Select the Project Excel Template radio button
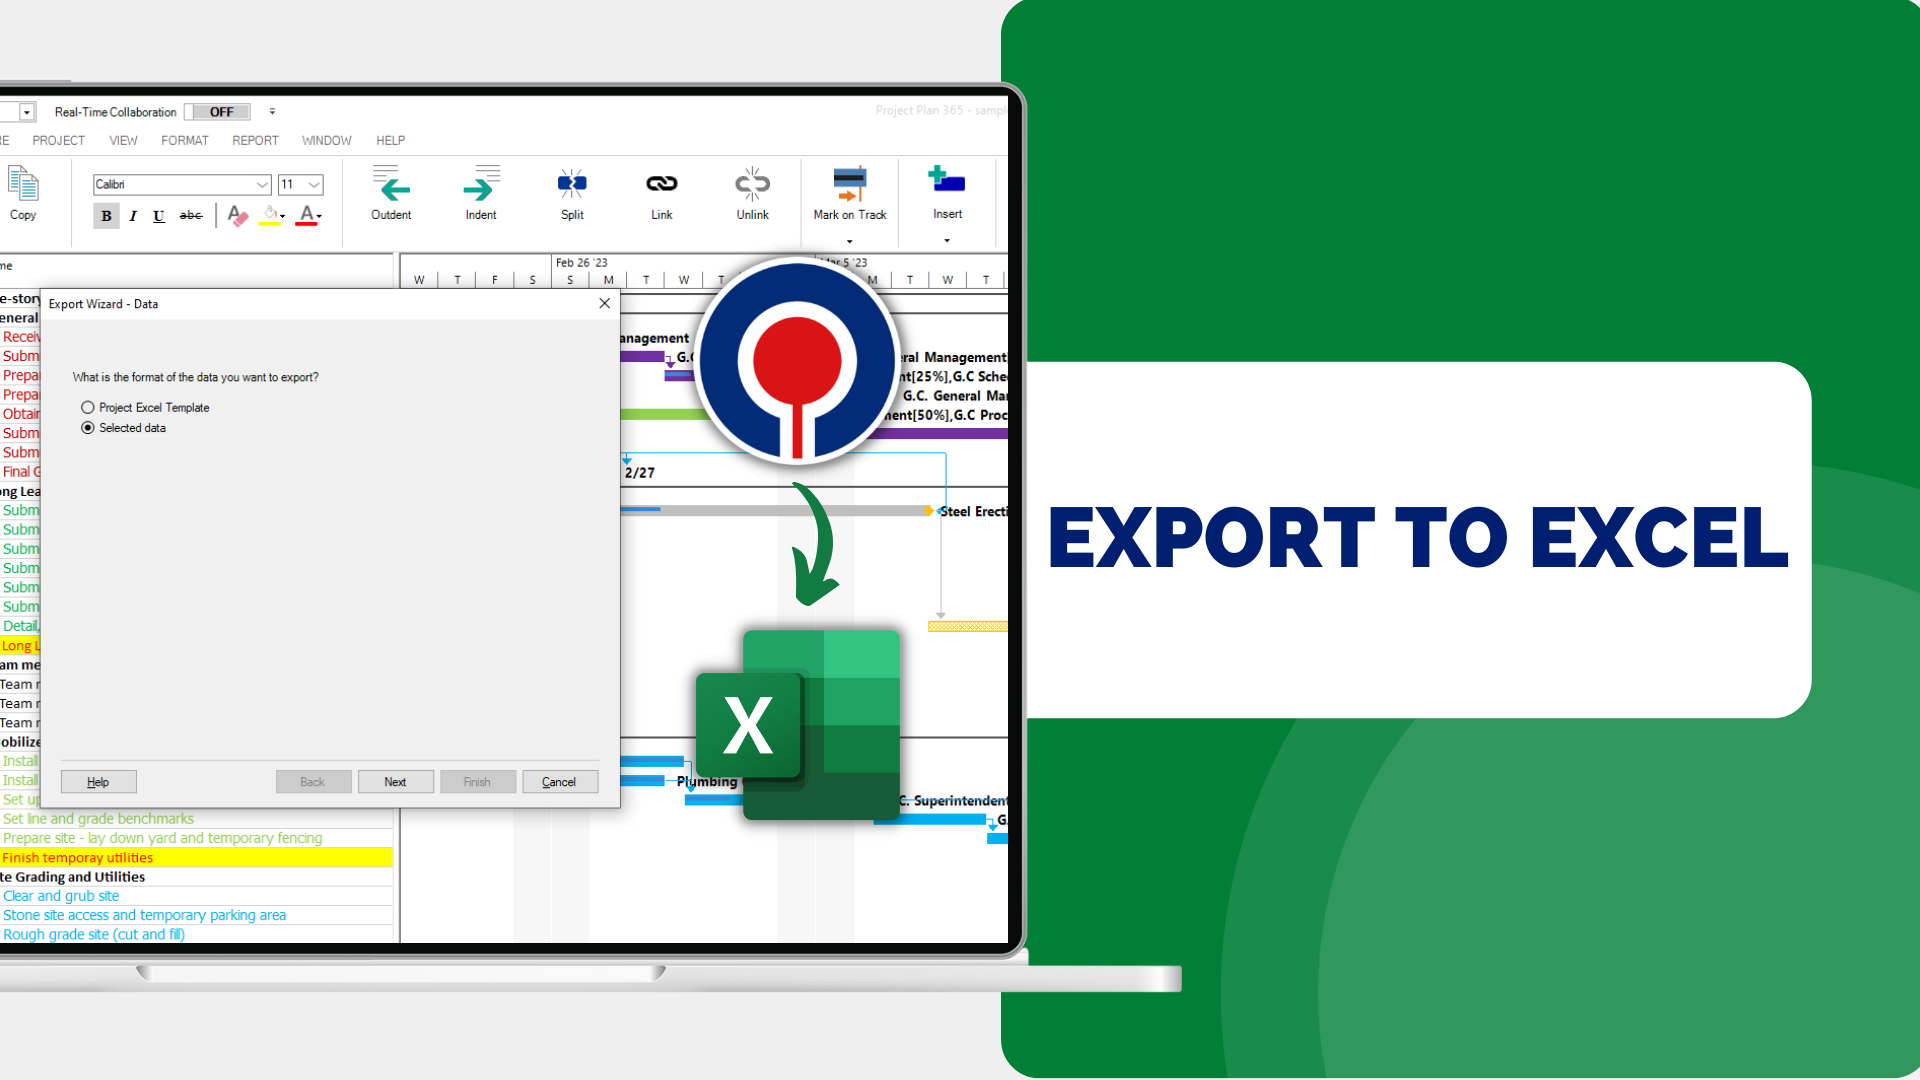 [87, 406]
